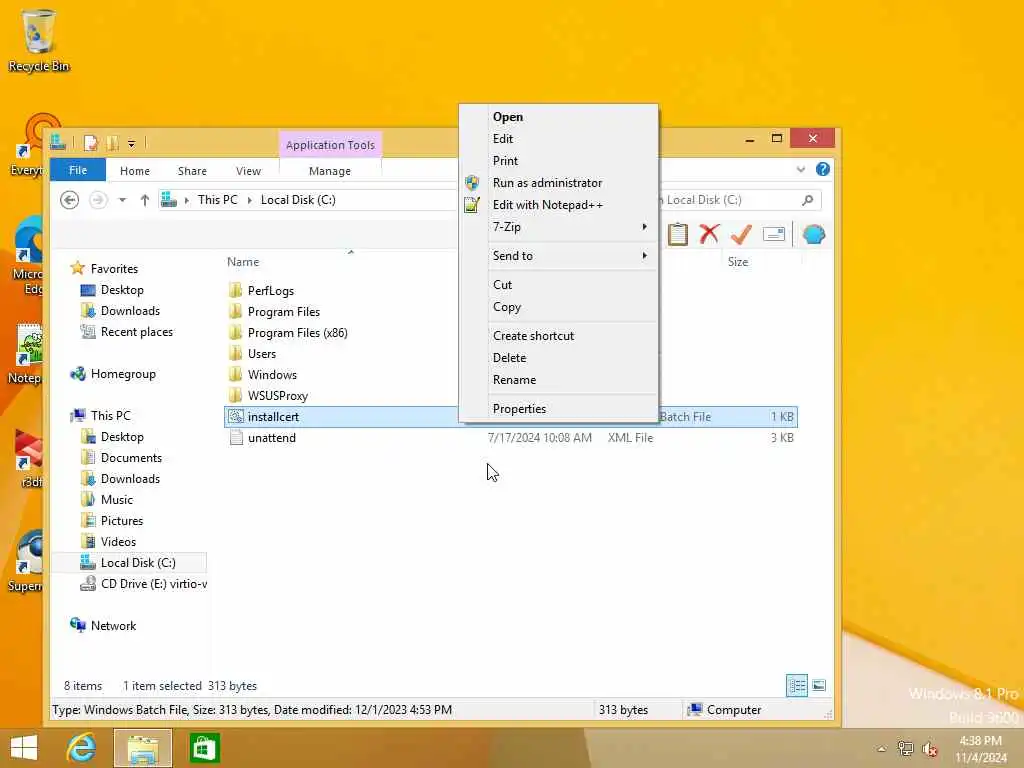Click address bar arrow after This PC
The height and width of the screenshot is (768, 1024).
tap(249, 200)
